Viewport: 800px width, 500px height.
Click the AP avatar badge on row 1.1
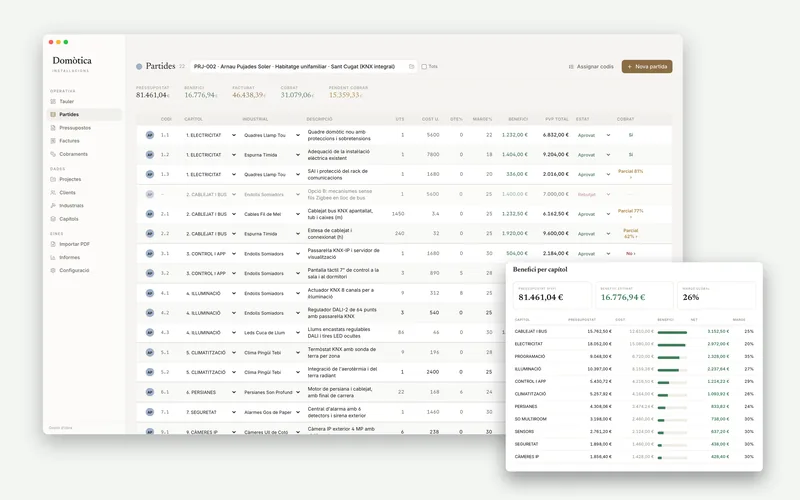pyautogui.click(x=149, y=135)
